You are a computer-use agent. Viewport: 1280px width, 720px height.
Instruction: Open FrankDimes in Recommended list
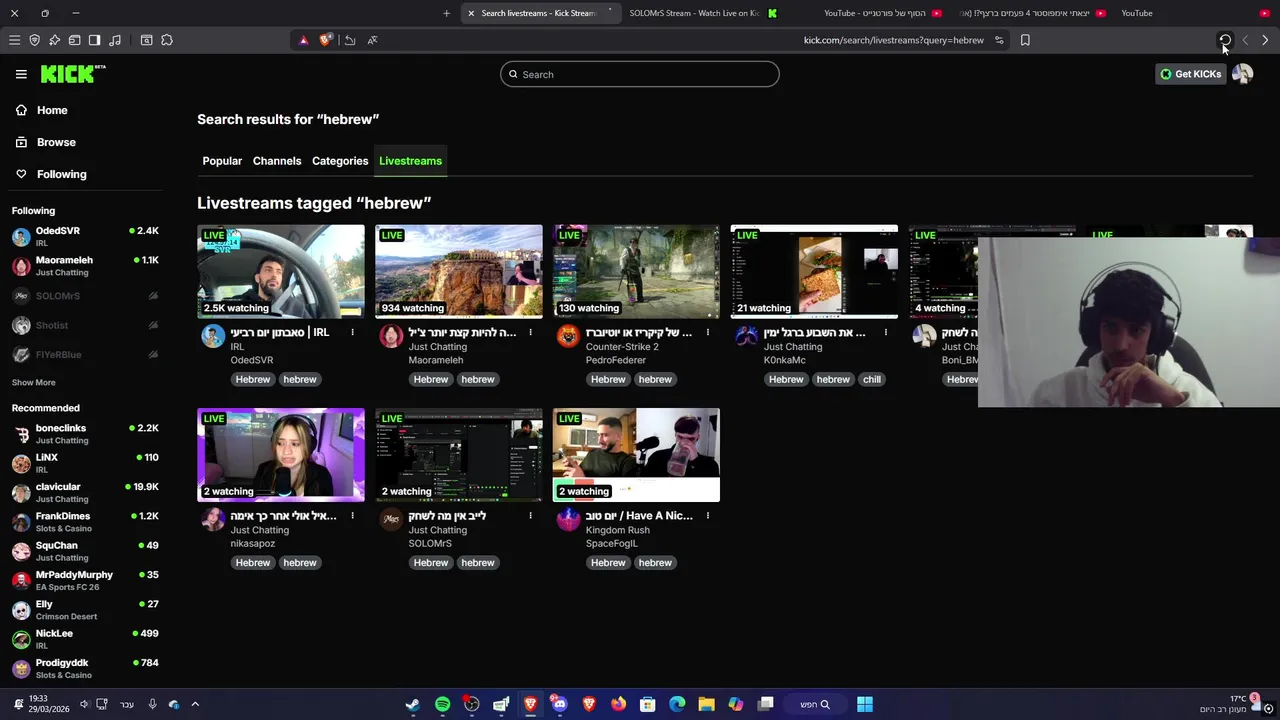[x=85, y=521]
